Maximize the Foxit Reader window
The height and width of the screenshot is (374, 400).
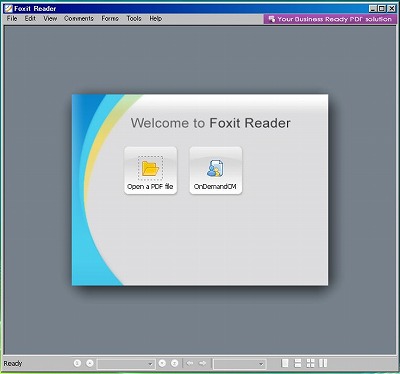point(382,9)
